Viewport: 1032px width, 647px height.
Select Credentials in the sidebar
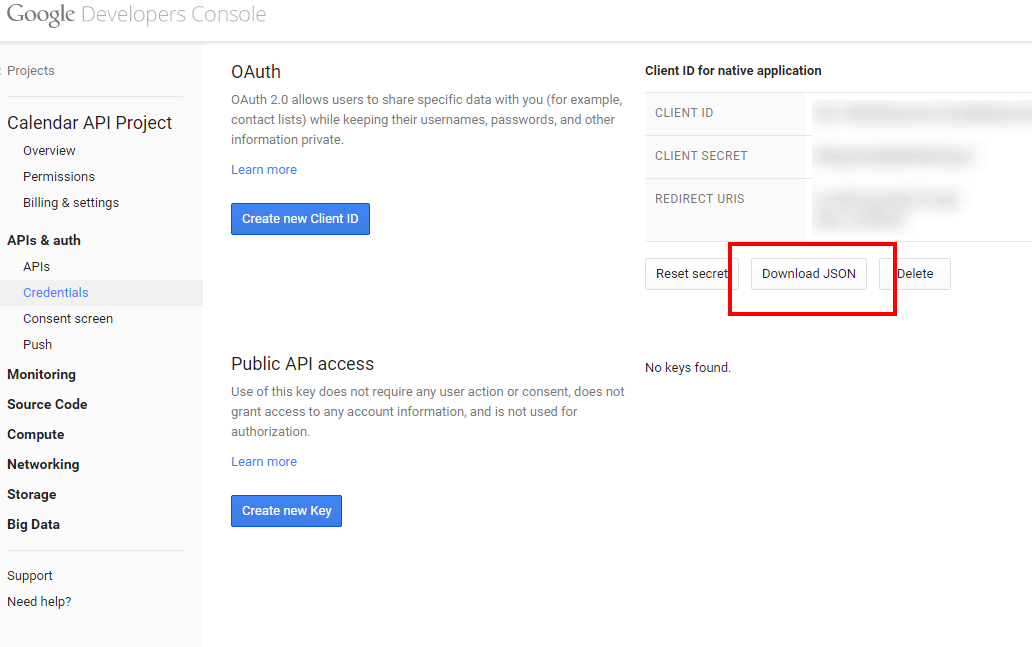coord(56,292)
